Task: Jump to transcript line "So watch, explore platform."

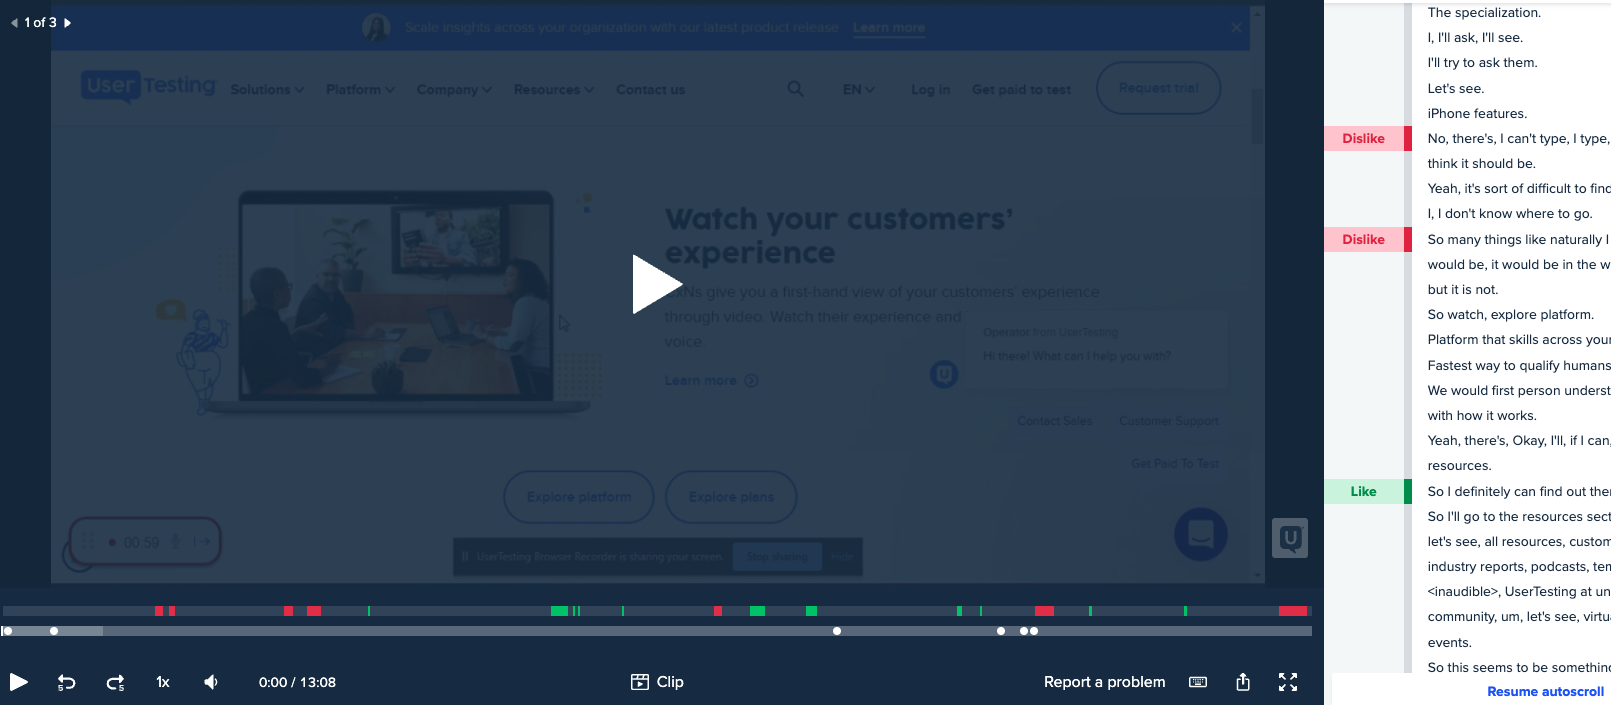Action: (1511, 315)
